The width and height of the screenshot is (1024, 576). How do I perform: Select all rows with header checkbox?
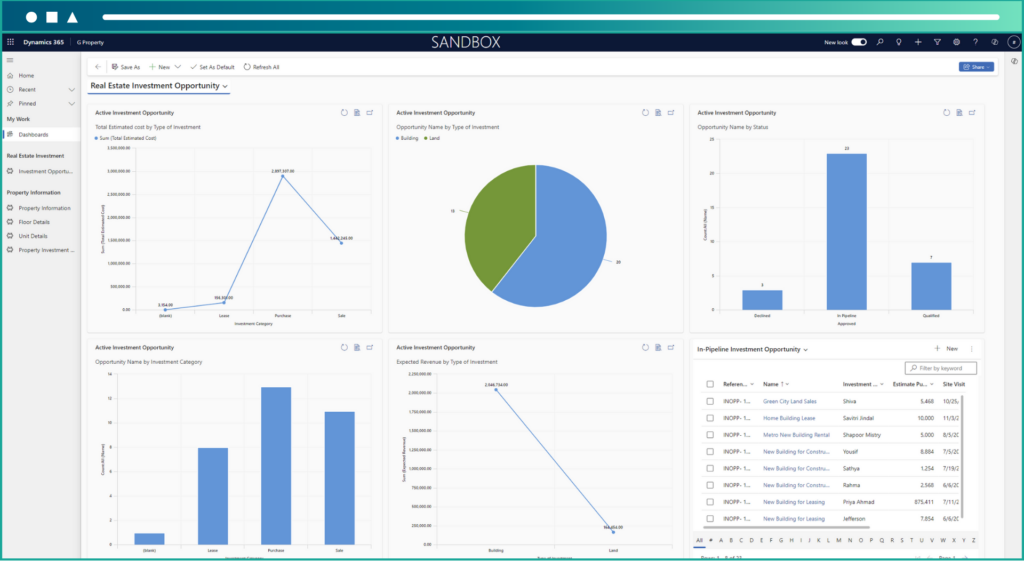click(710, 383)
